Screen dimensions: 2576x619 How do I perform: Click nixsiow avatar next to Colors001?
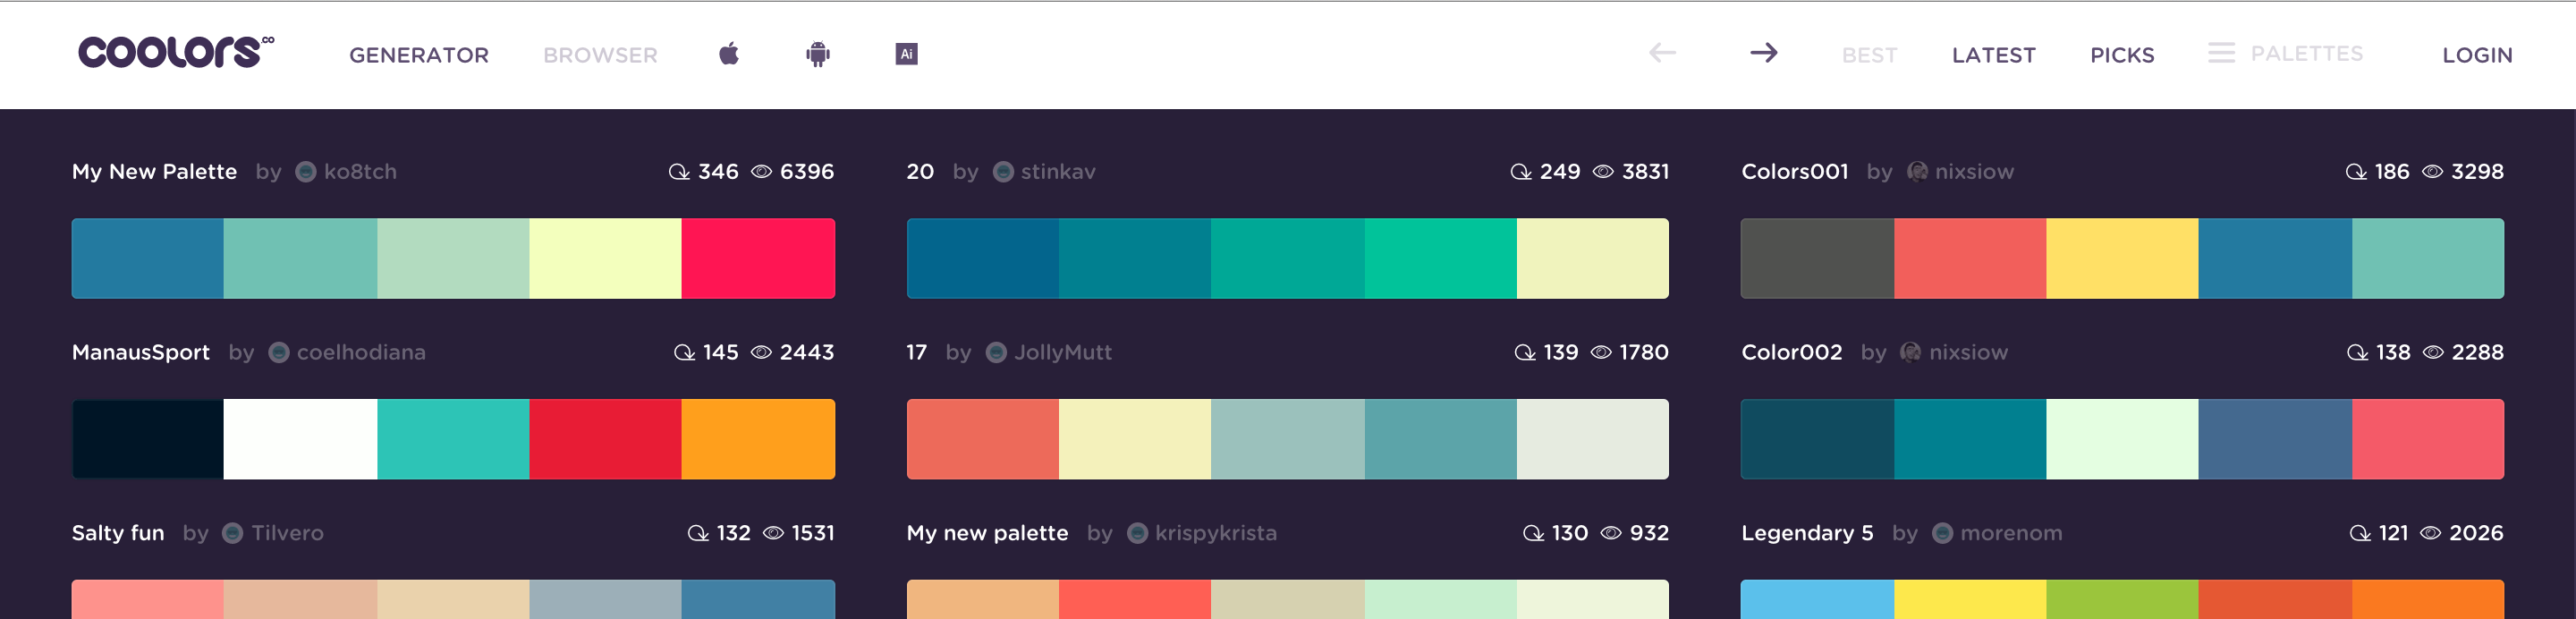[x=1917, y=172]
